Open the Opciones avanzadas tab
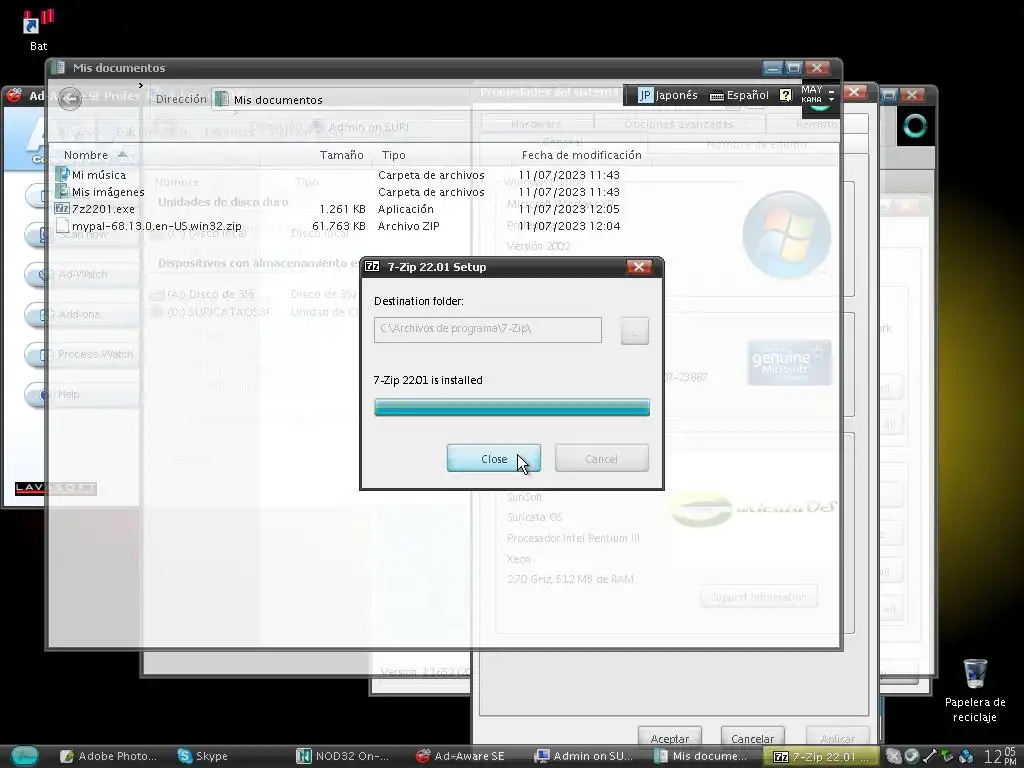The image size is (1024, 768). [x=679, y=123]
